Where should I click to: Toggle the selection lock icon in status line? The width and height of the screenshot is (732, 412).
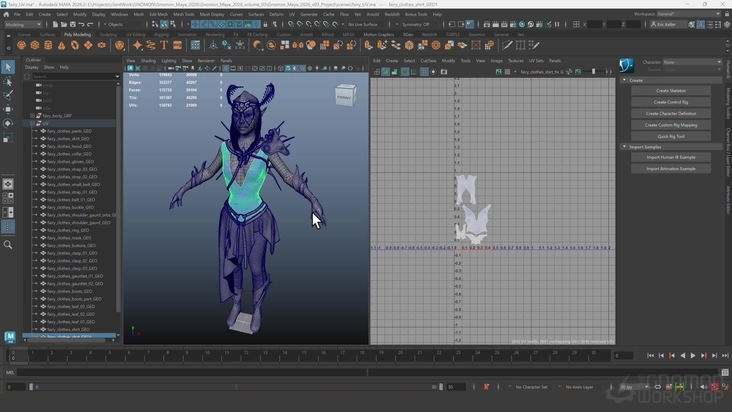click(x=265, y=24)
